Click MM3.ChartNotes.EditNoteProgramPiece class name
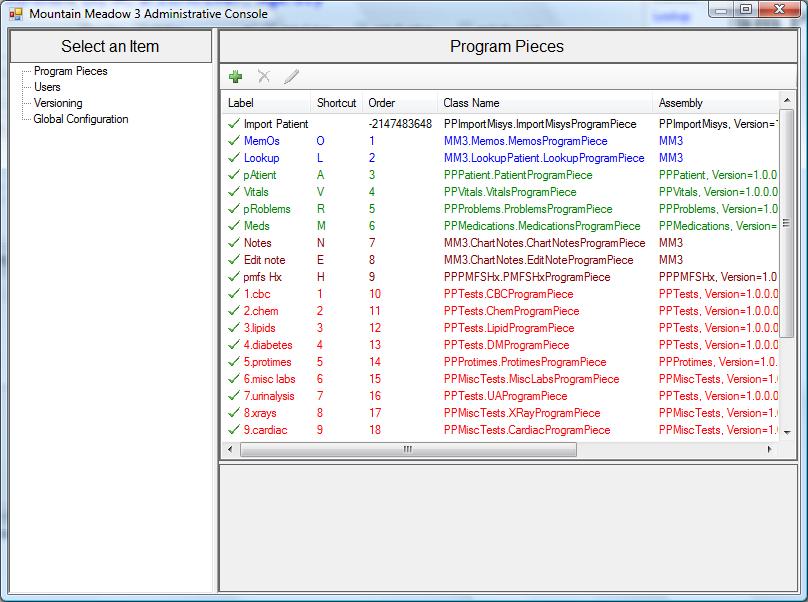Viewport: 808px width, 602px height. coord(538,260)
